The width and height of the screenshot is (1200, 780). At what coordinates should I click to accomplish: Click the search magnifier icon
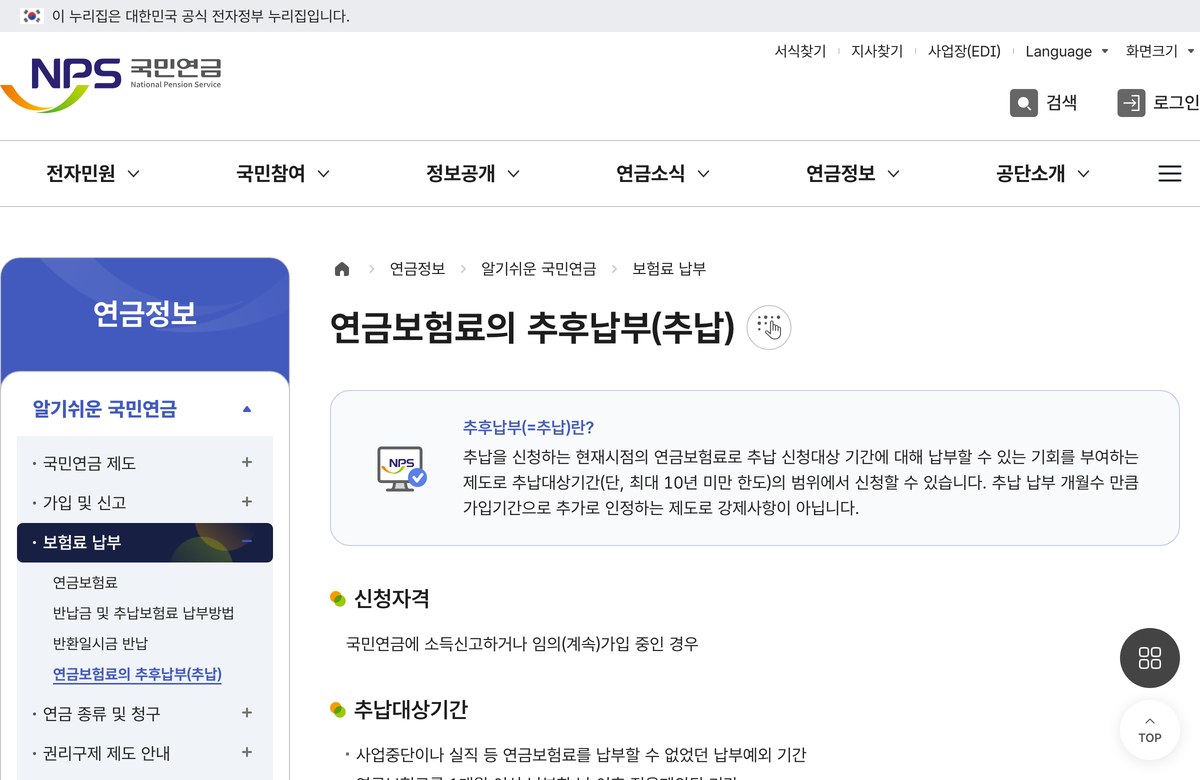click(1024, 102)
